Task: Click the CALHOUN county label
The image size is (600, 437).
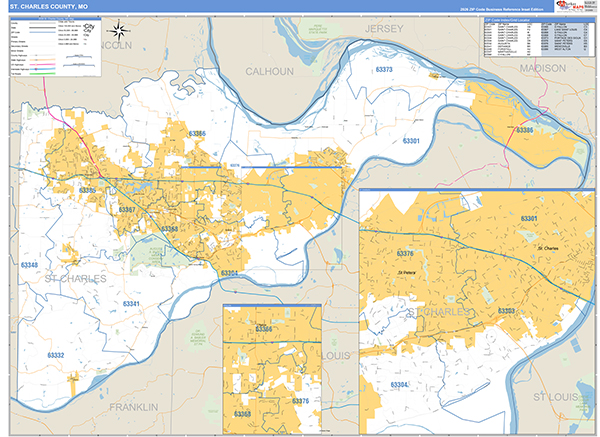Action: (x=269, y=72)
